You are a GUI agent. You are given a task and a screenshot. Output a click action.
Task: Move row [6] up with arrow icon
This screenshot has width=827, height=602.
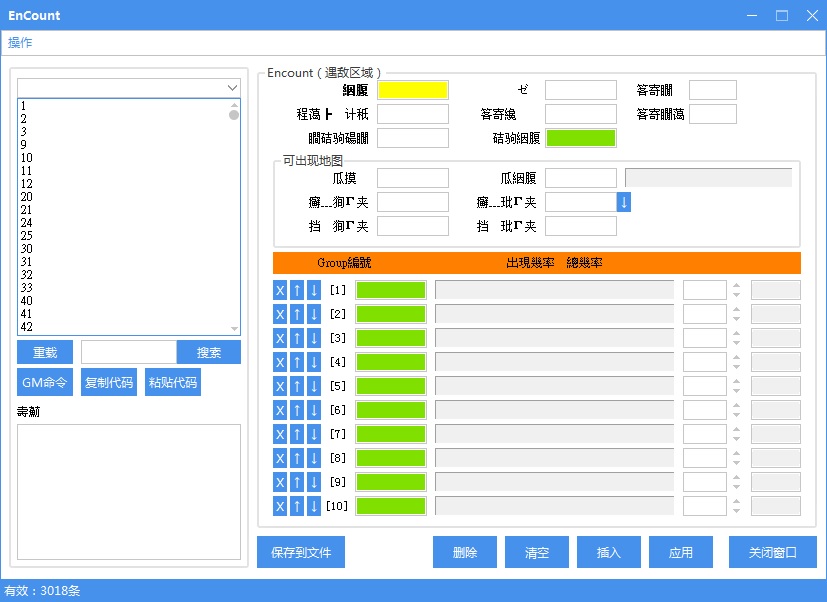(x=297, y=410)
